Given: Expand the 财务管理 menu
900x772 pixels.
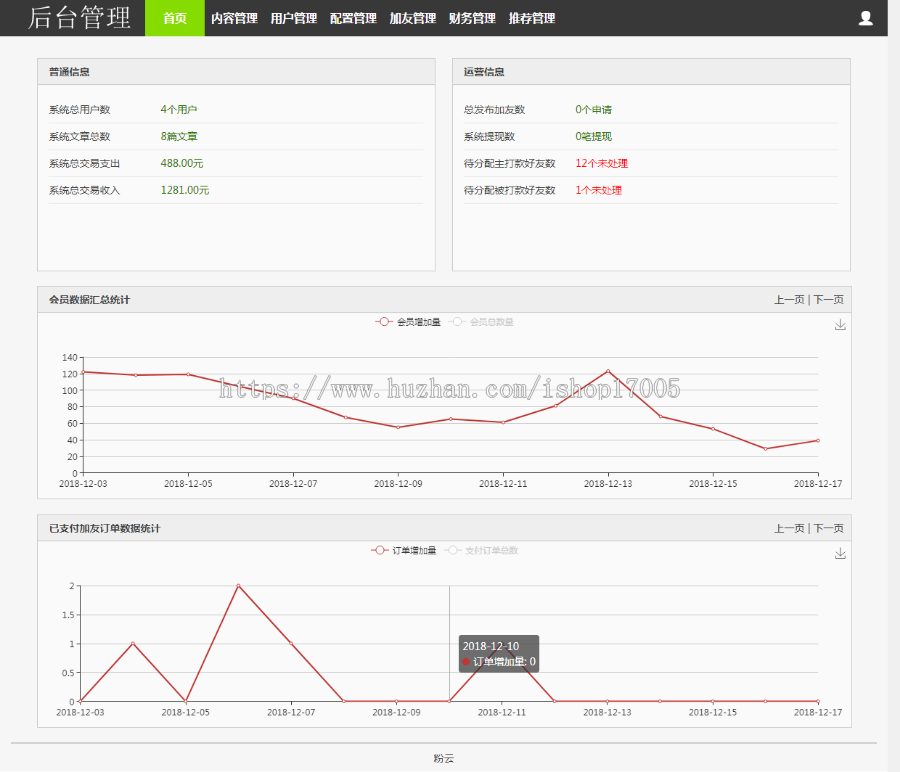Looking at the screenshot, I should pos(472,18).
